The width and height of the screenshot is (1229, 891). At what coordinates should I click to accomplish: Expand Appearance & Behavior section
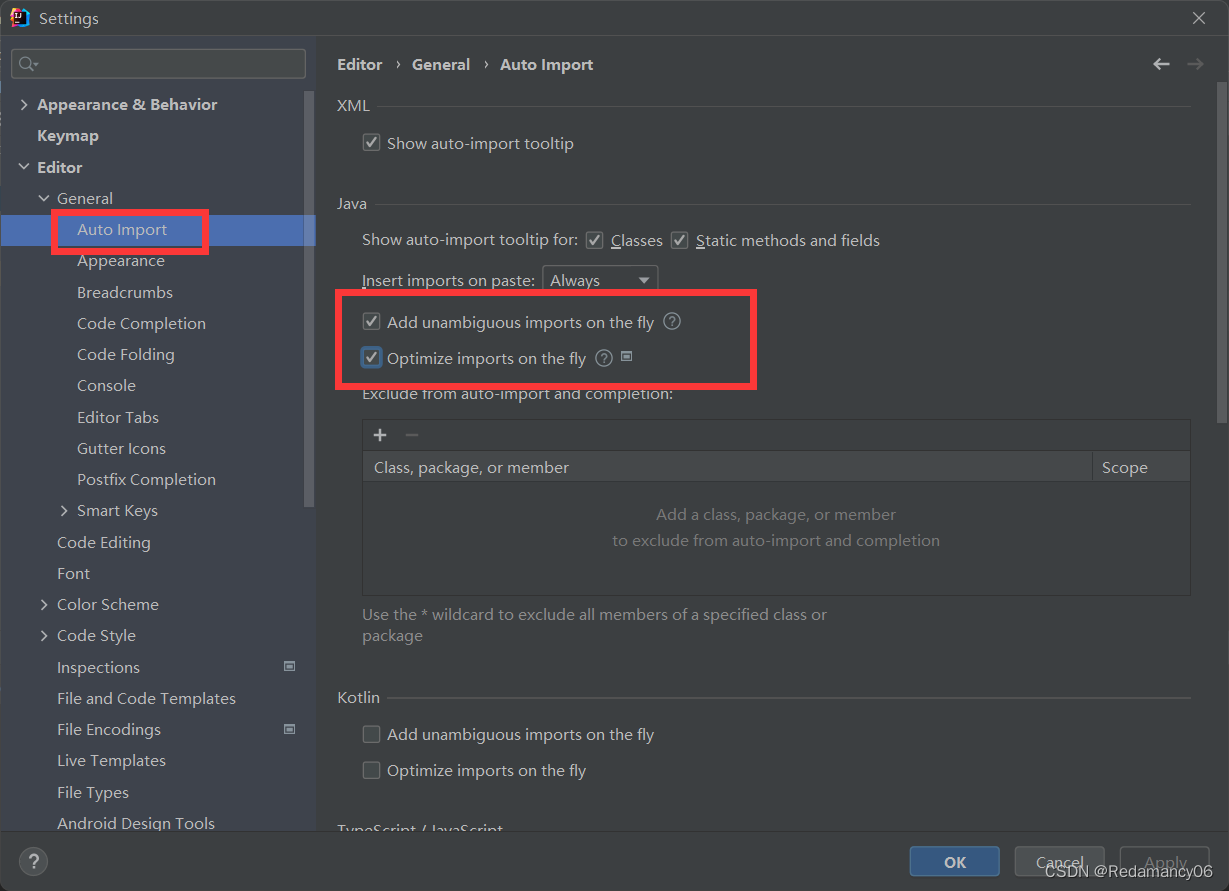[24, 104]
